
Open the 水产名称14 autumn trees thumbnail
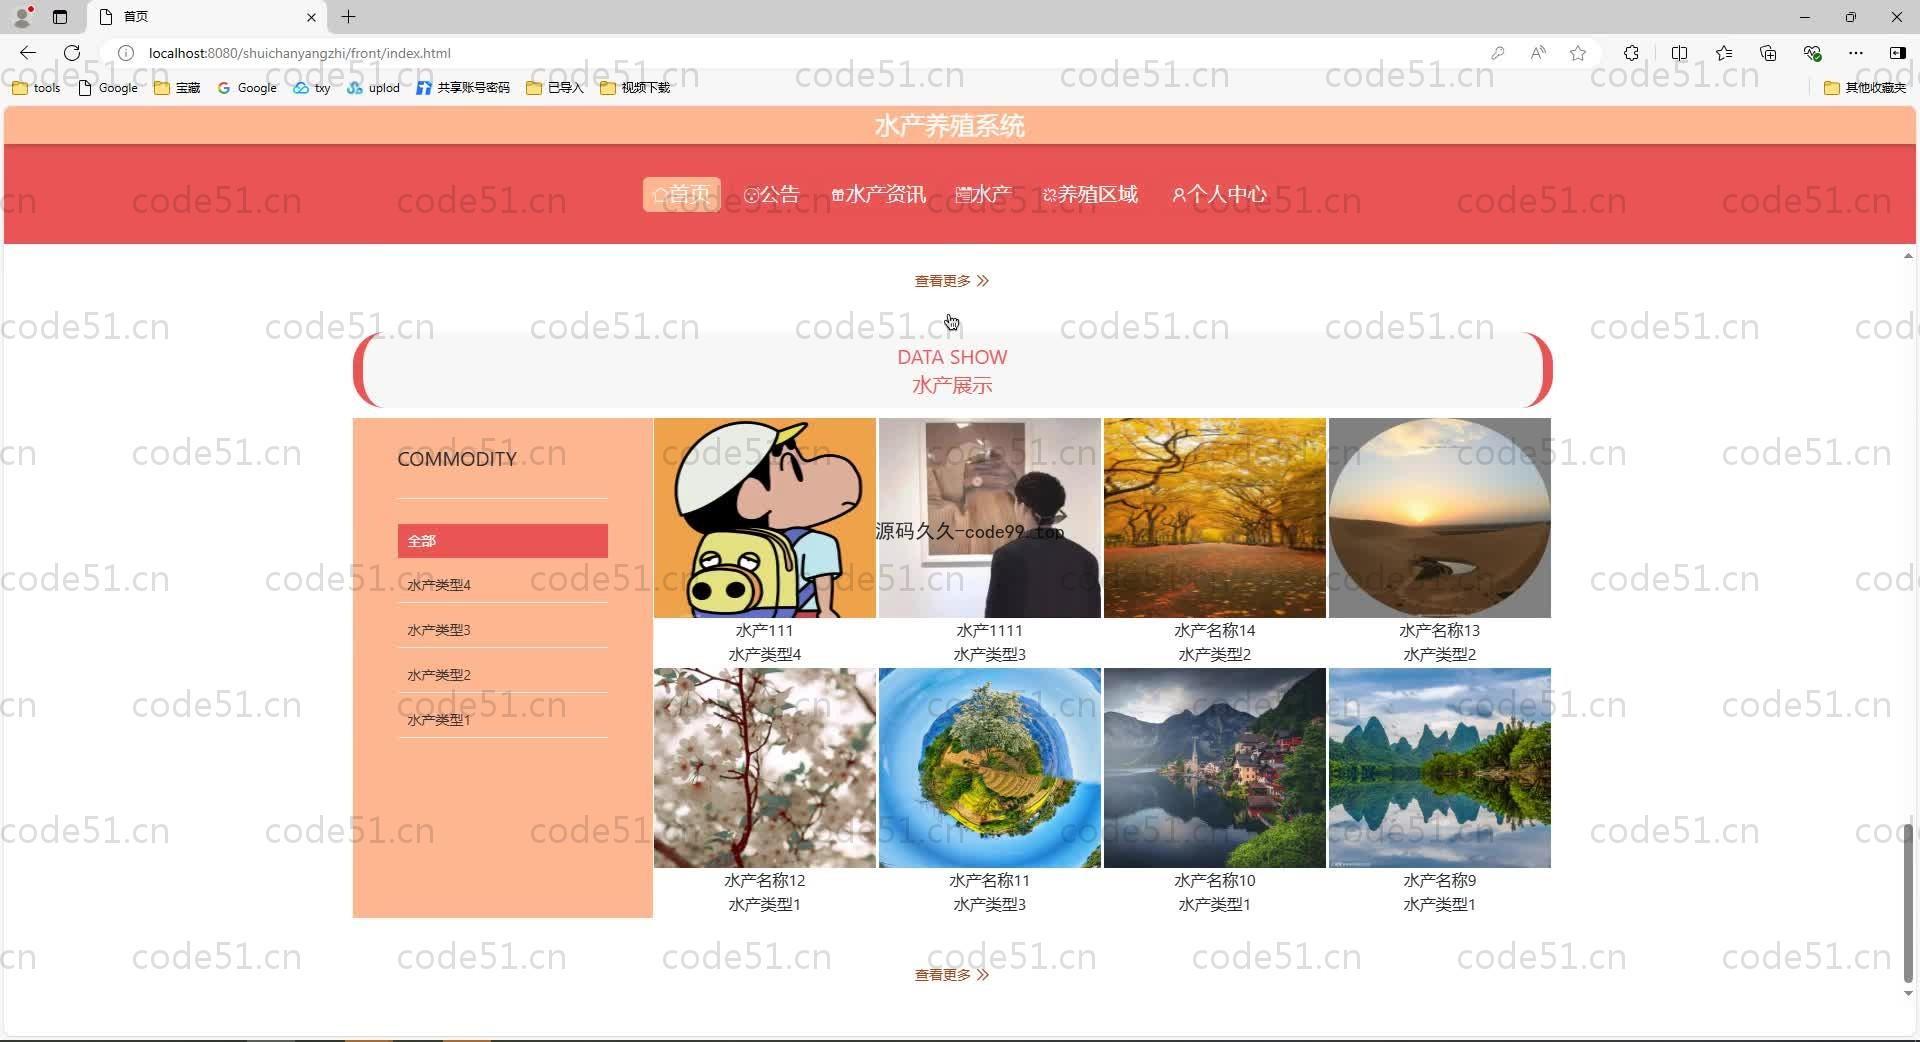(x=1215, y=518)
